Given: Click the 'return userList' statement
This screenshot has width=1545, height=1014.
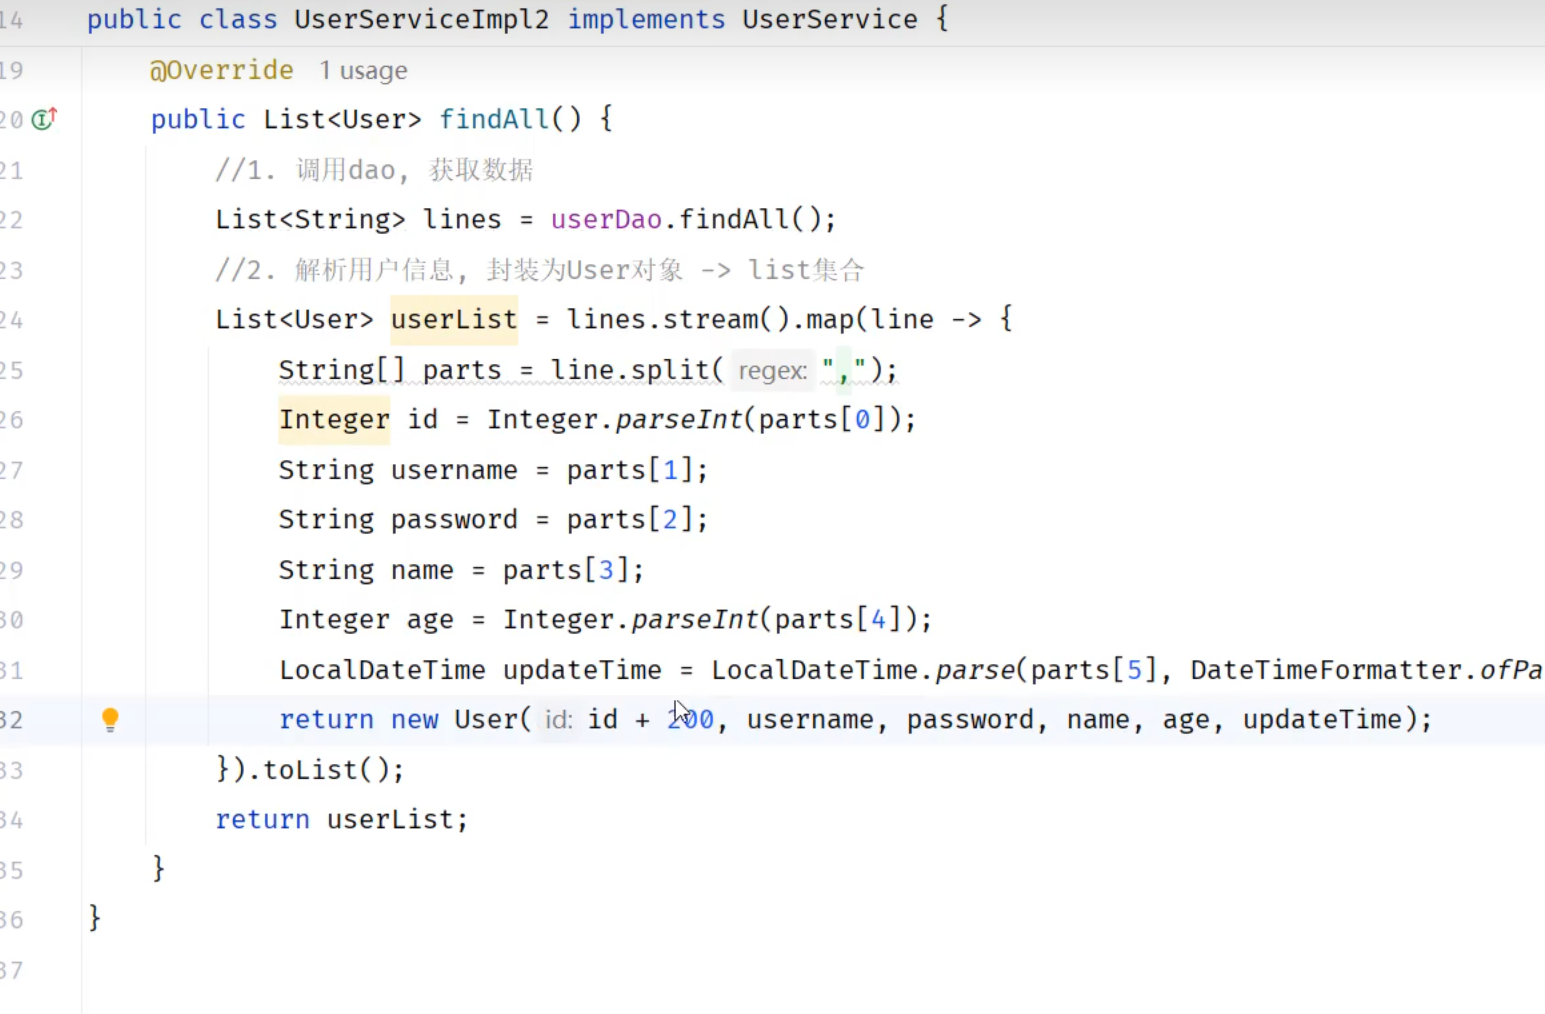Looking at the screenshot, I should click(341, 820).
